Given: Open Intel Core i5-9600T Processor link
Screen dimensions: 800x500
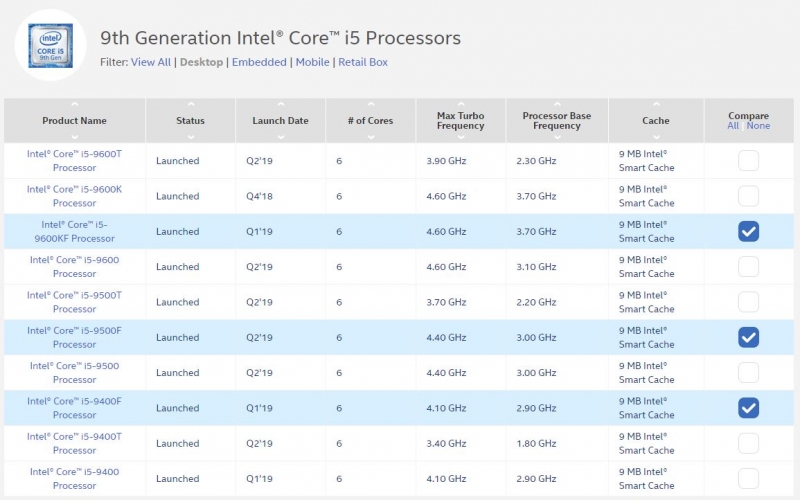Looking at the screenshot, I should coord(74,161).
